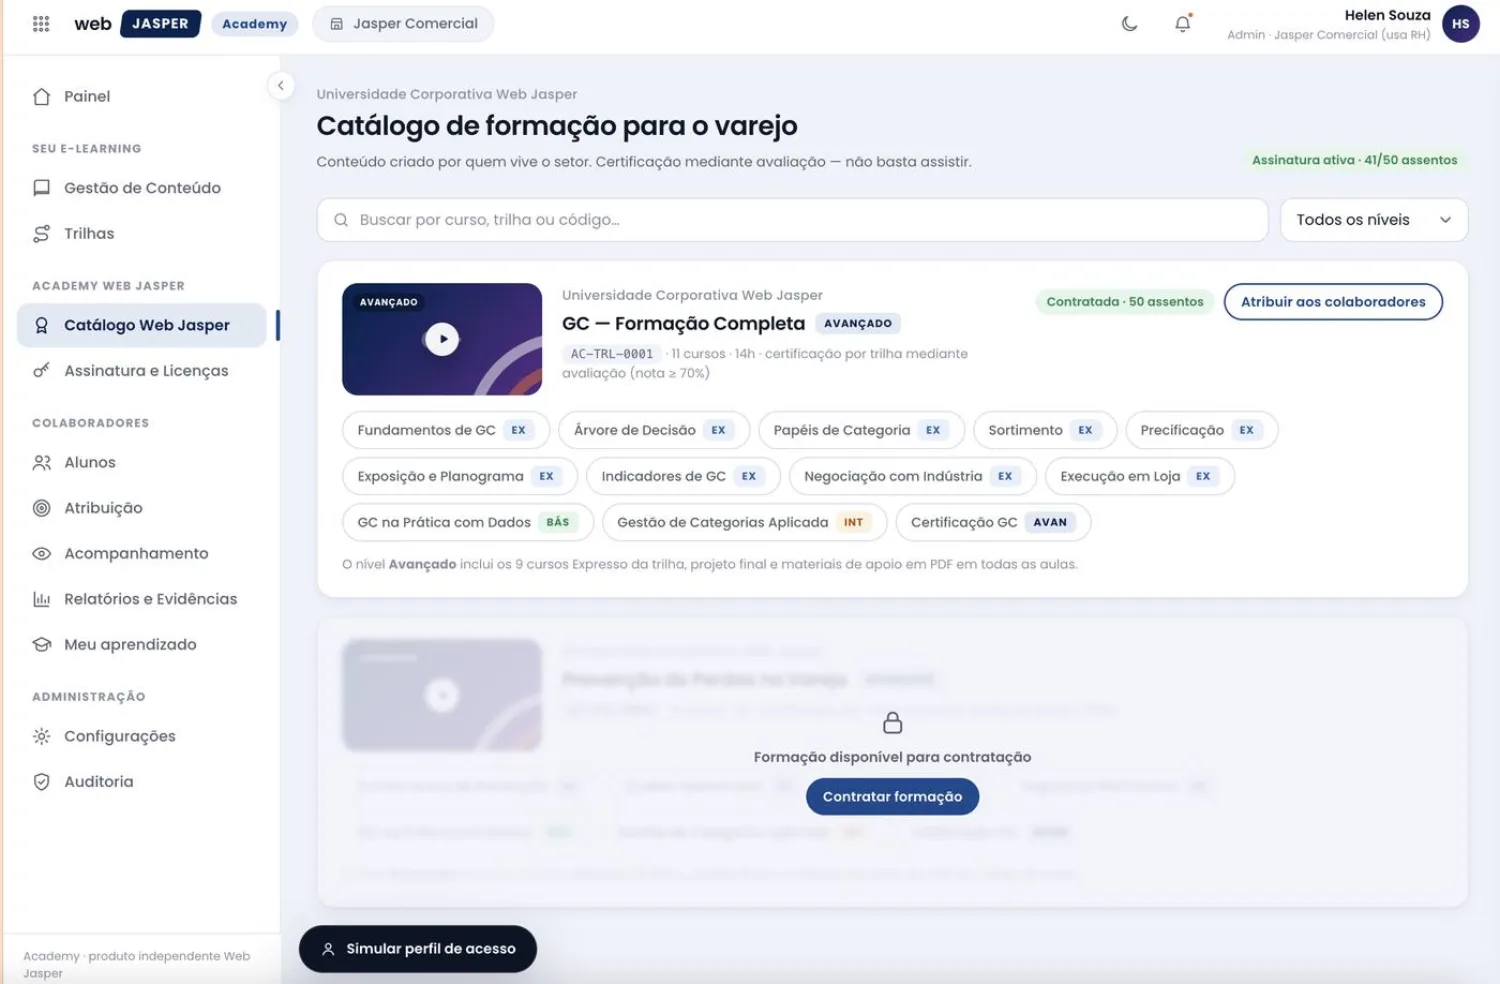Click the Alunos people icon
Image resolution: width=1500 pixels, height=984 pixels.
click(41, 463)
